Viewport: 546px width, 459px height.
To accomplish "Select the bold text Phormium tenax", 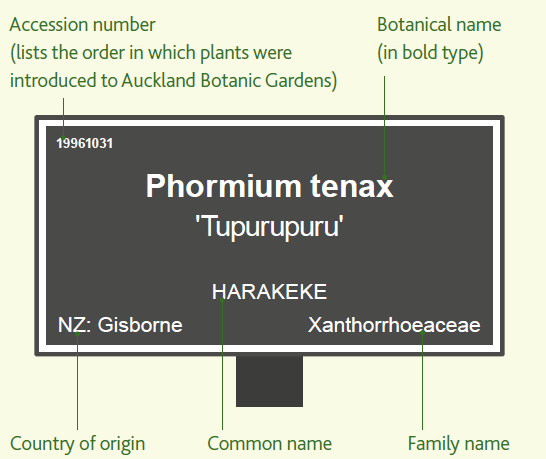I will coord(269,186).
